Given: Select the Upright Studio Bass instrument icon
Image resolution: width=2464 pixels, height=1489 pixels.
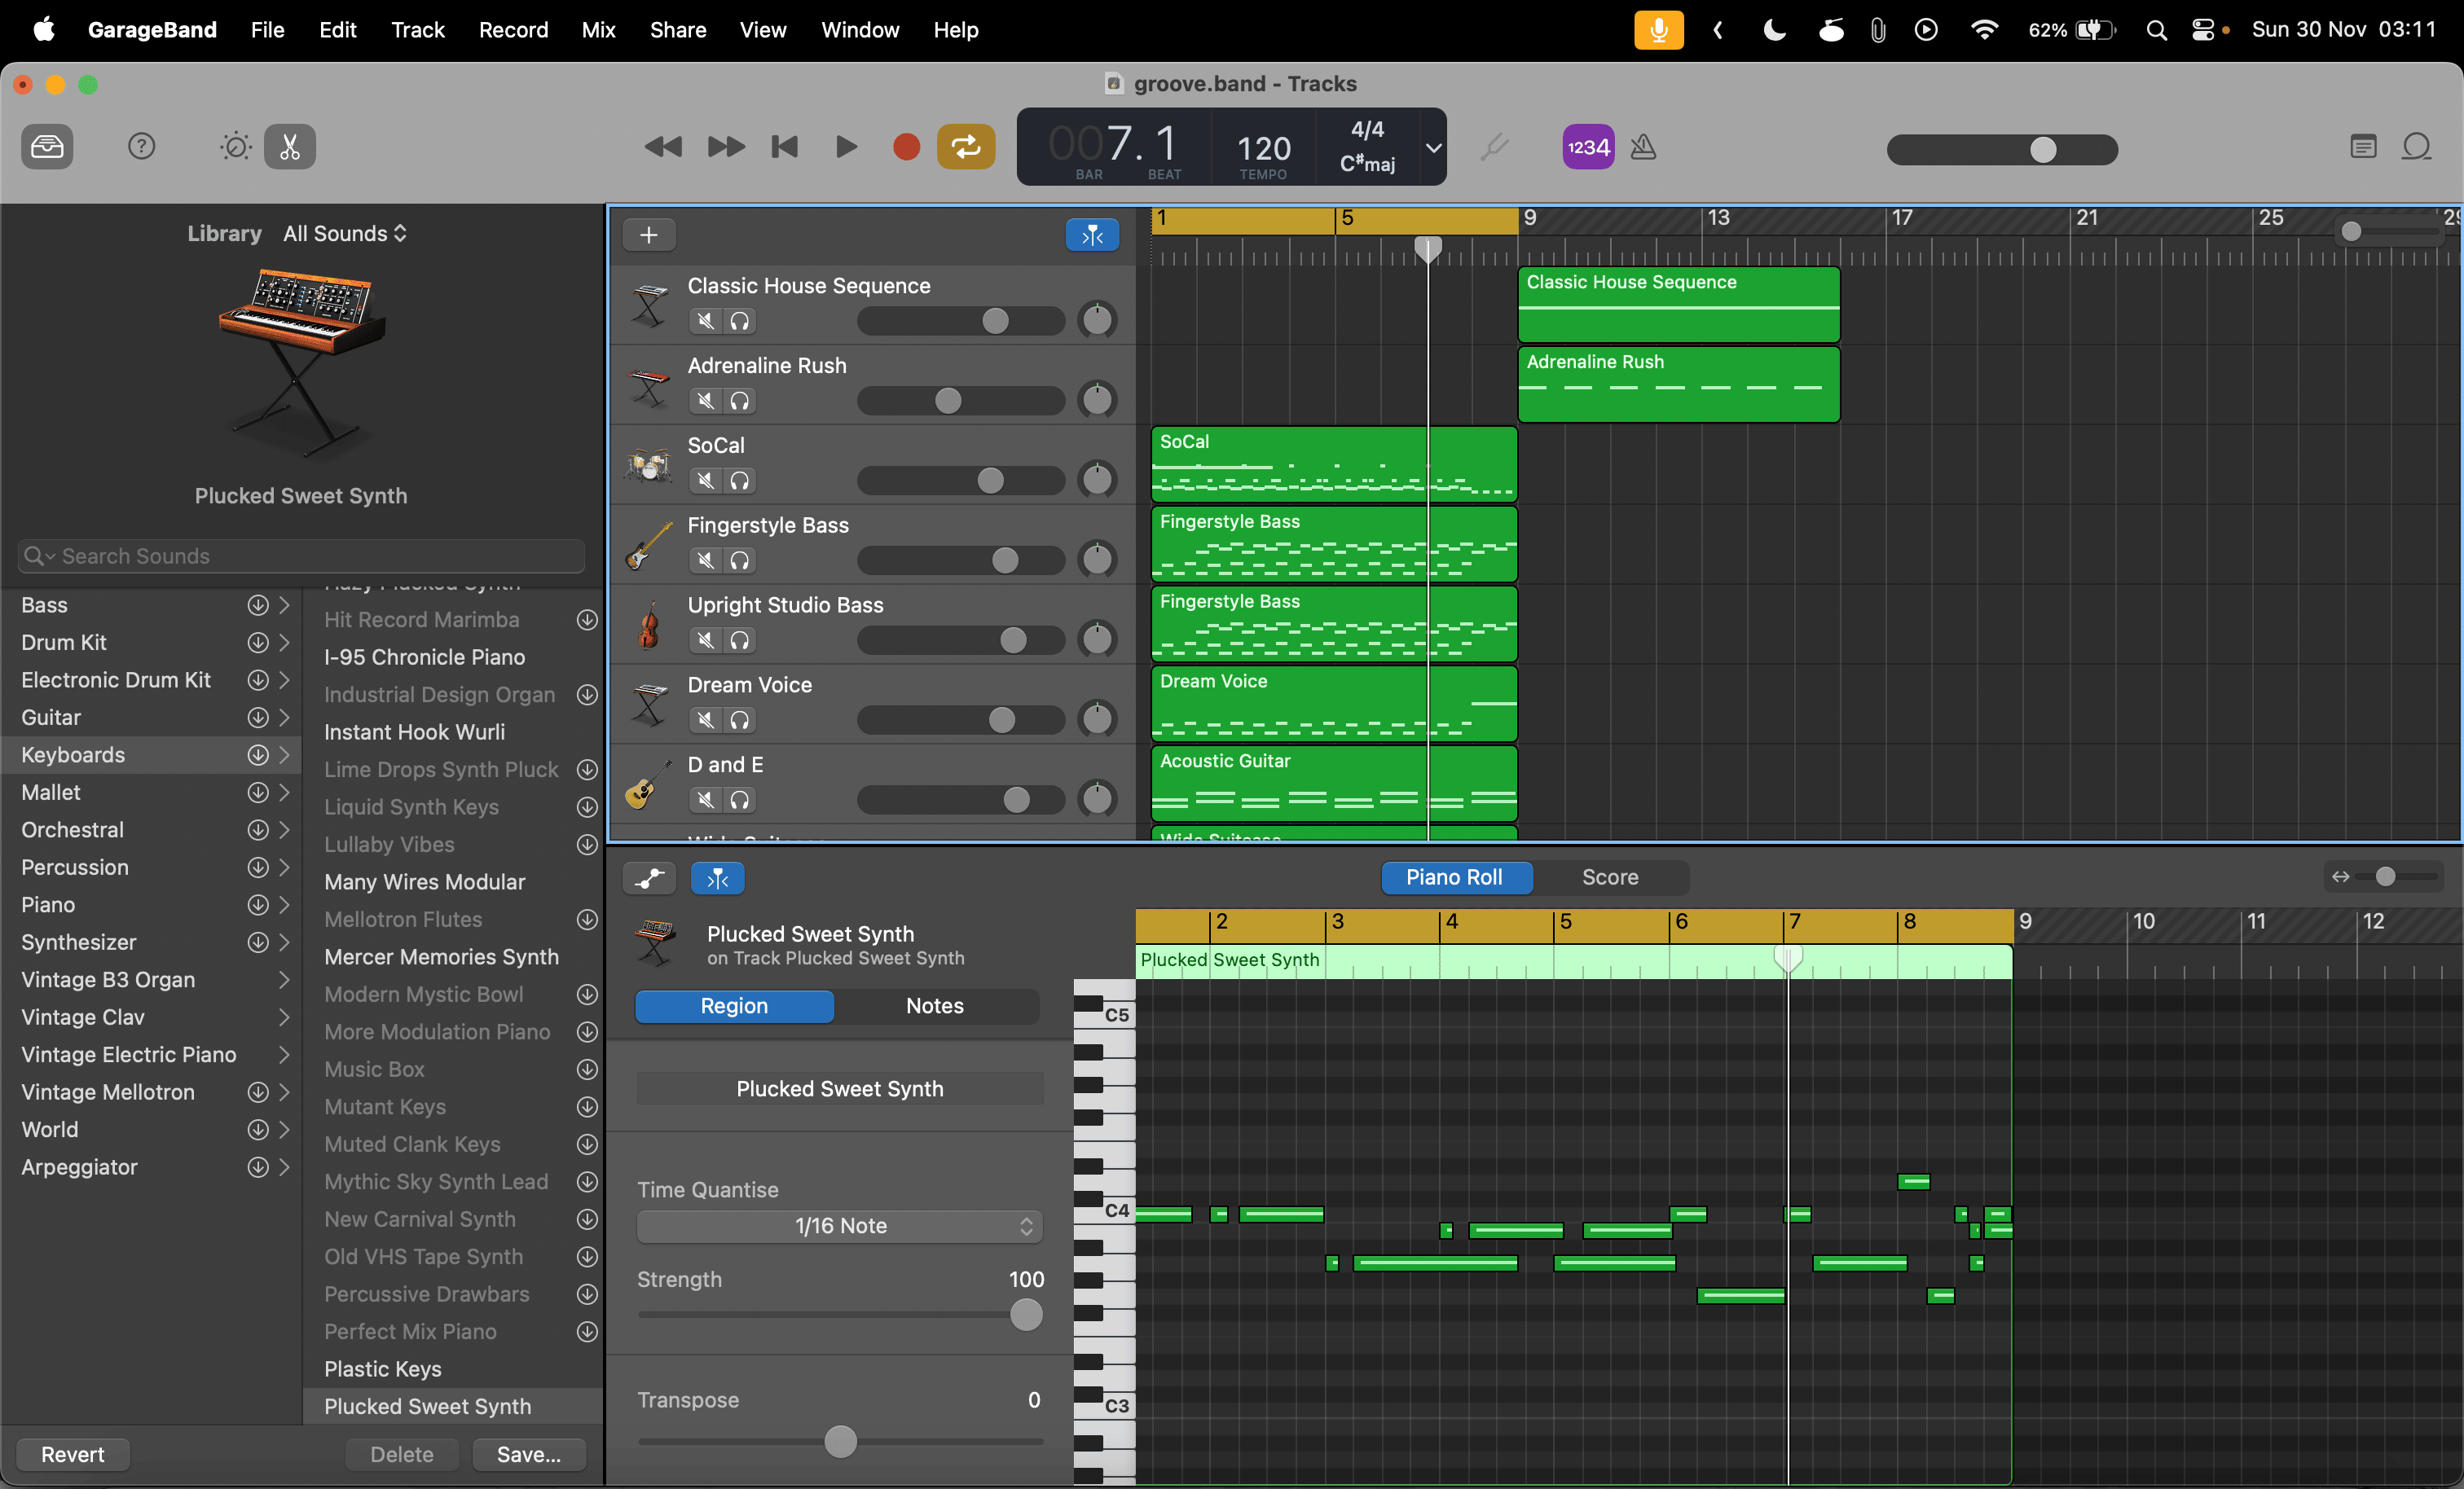Looking at the screenshot, I should (x=649, y=625).
